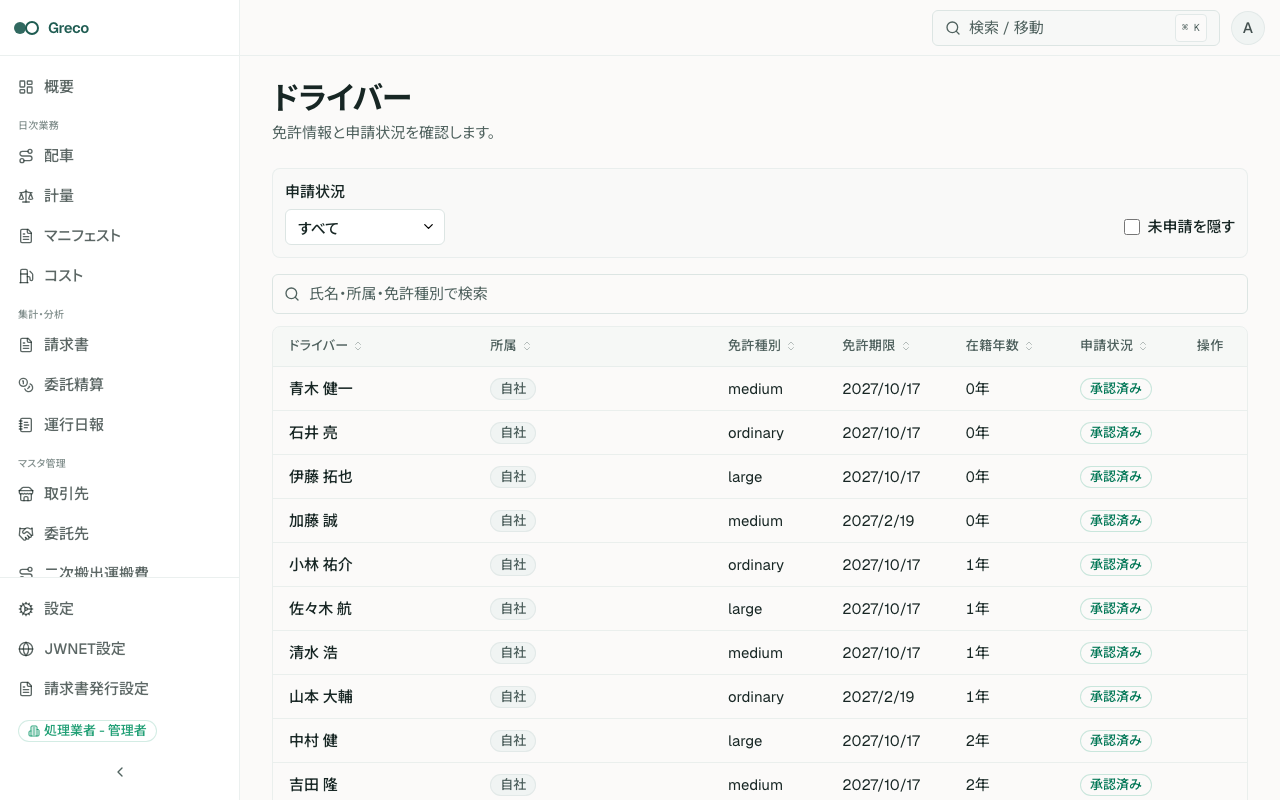Go to 概要 menu item
Screen dimensions: 1280x800
(x=120, y=87)
